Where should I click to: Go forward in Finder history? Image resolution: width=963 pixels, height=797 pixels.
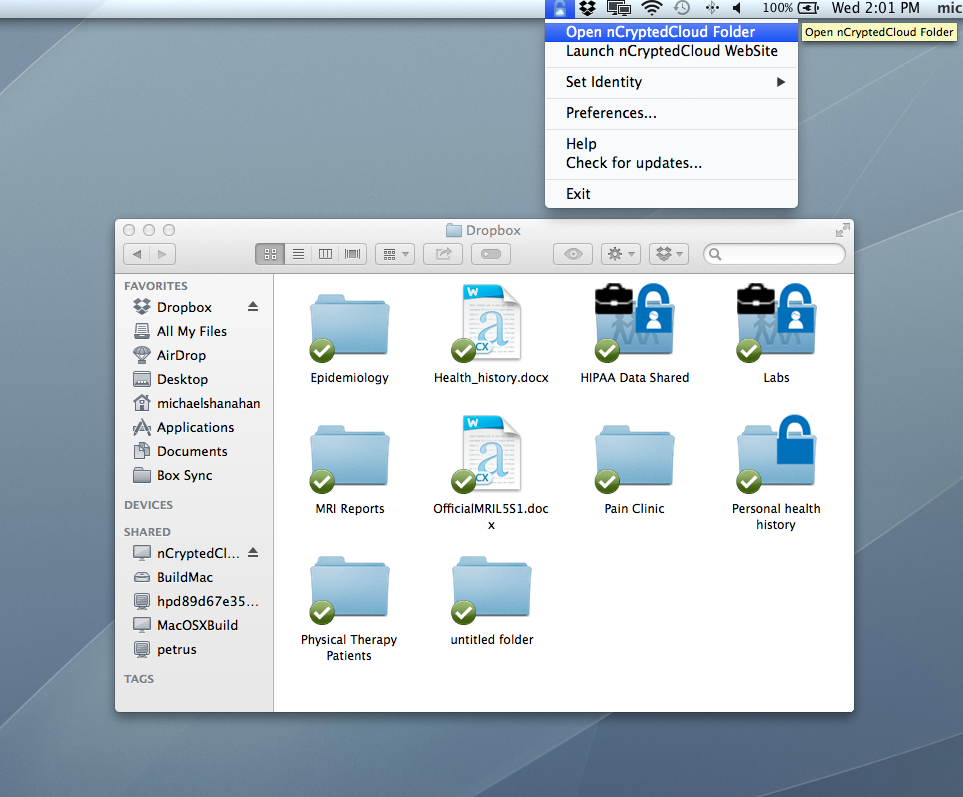(x=163, y=254)
